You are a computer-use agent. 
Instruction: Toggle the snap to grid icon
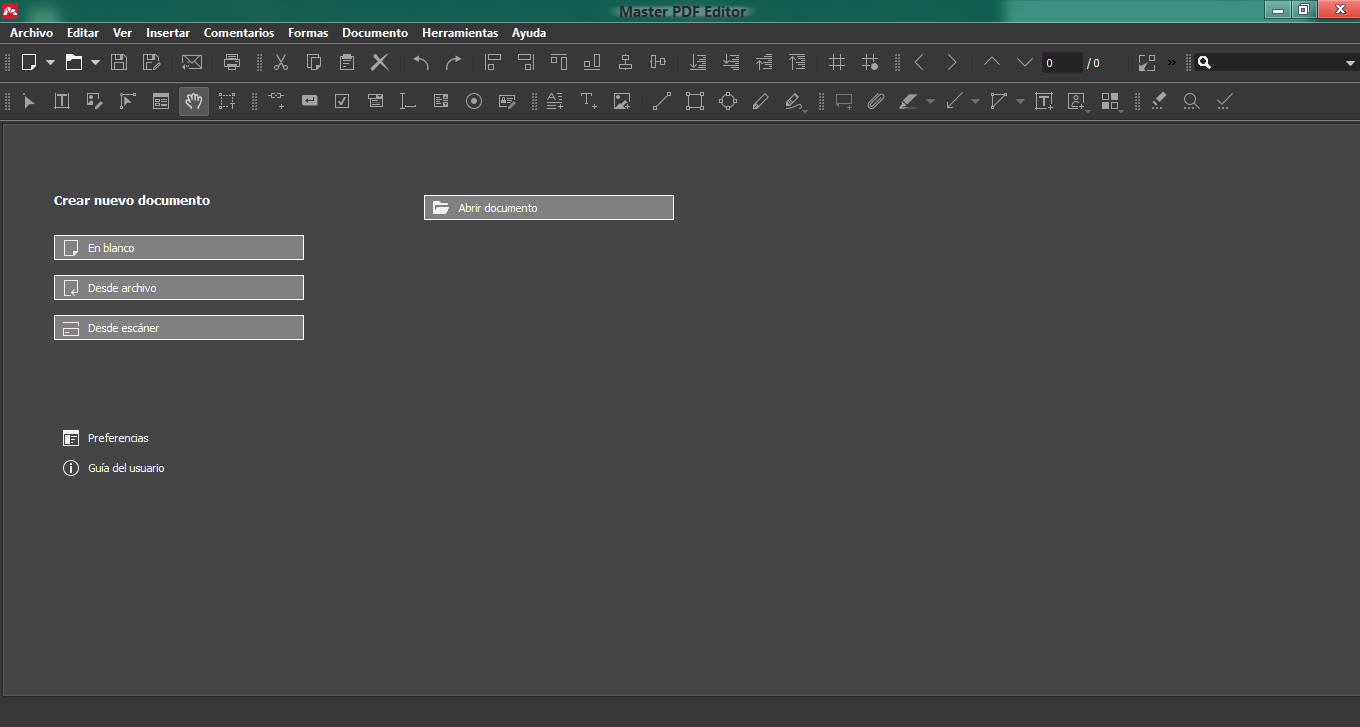pyautogui.click(x=870, y=62)
